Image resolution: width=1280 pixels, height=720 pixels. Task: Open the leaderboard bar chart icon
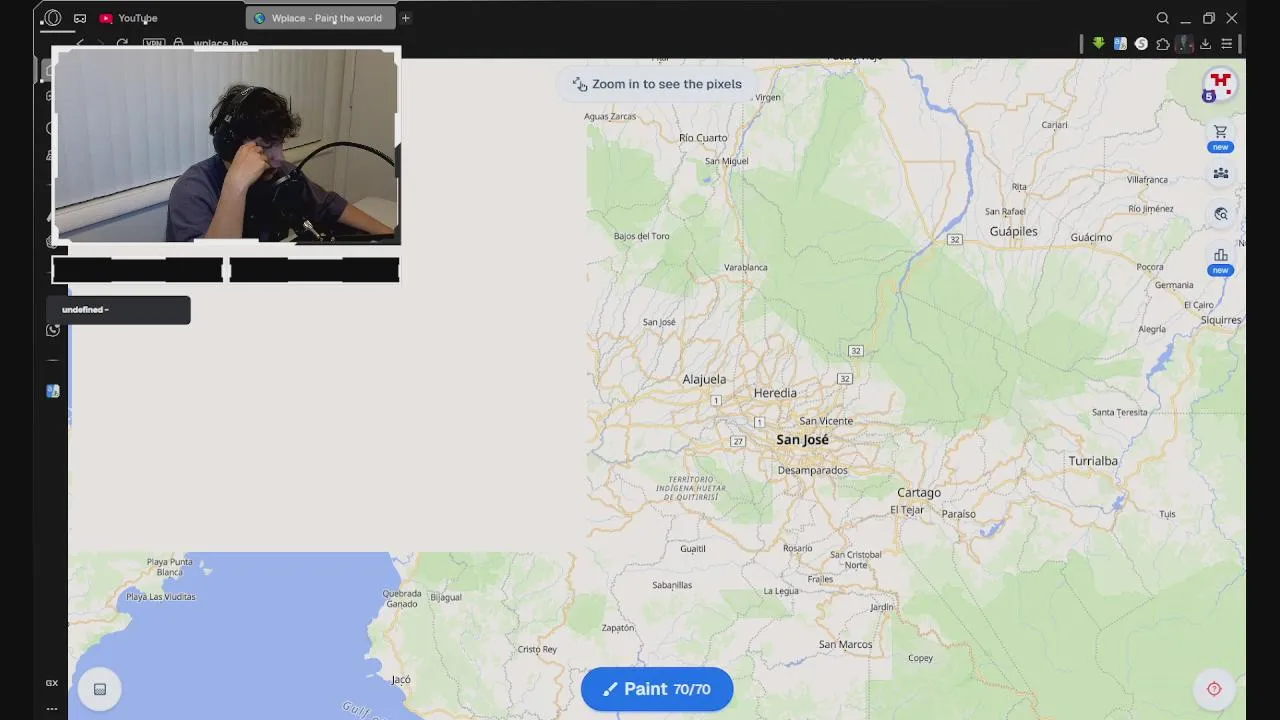(1220, 255)
